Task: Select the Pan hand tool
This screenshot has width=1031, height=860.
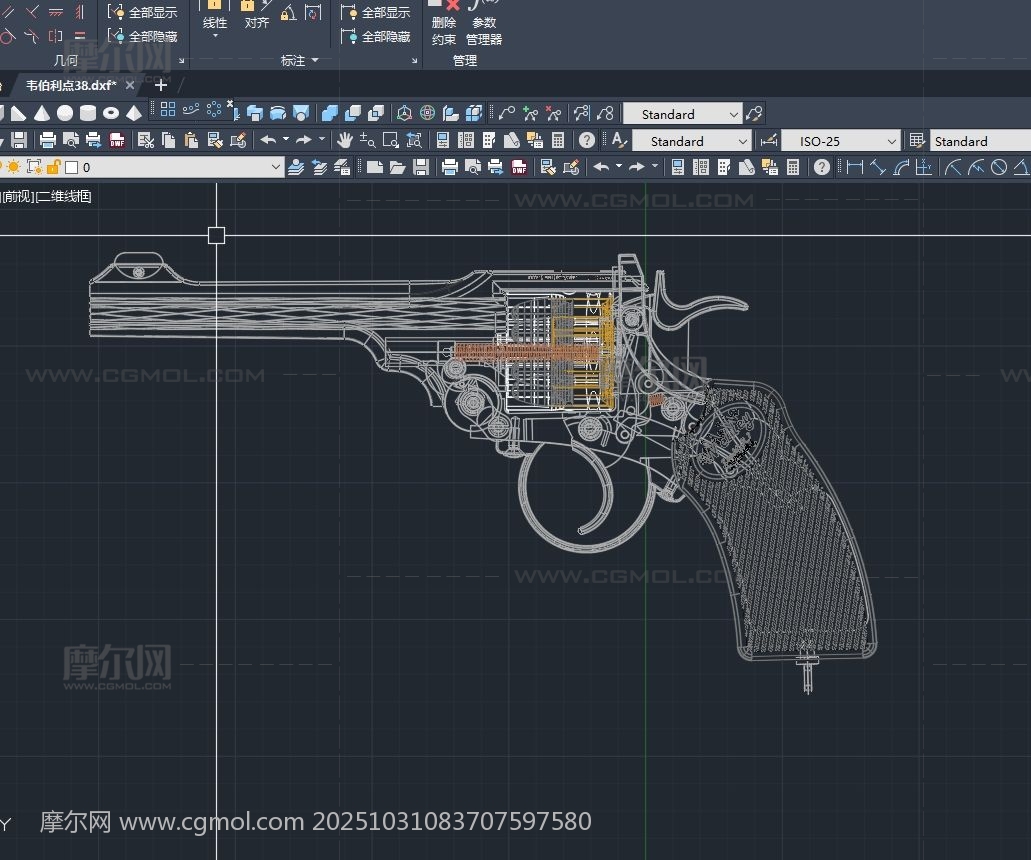Action: coord(345,140)
